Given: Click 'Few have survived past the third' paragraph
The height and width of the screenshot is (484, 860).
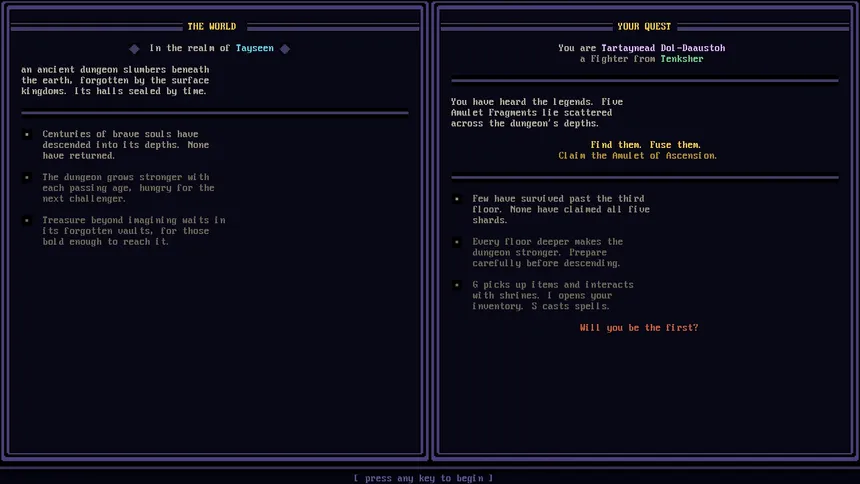Looking at the screenshot, I should coord(561,209).
